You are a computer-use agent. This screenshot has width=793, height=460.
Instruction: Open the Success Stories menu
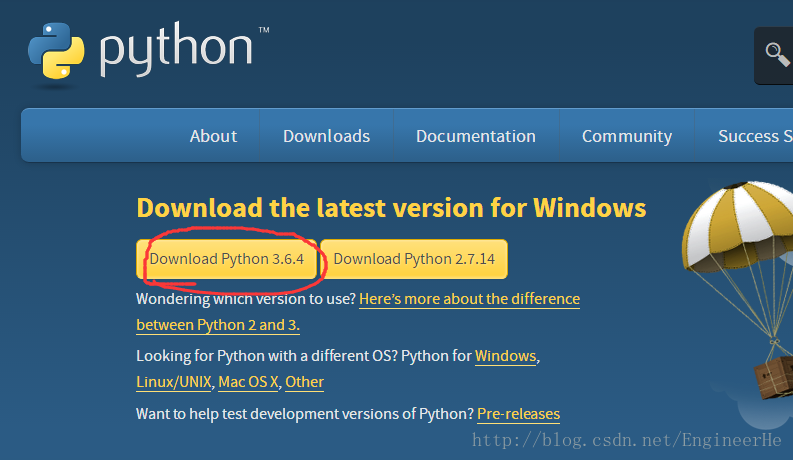[755, 135]
